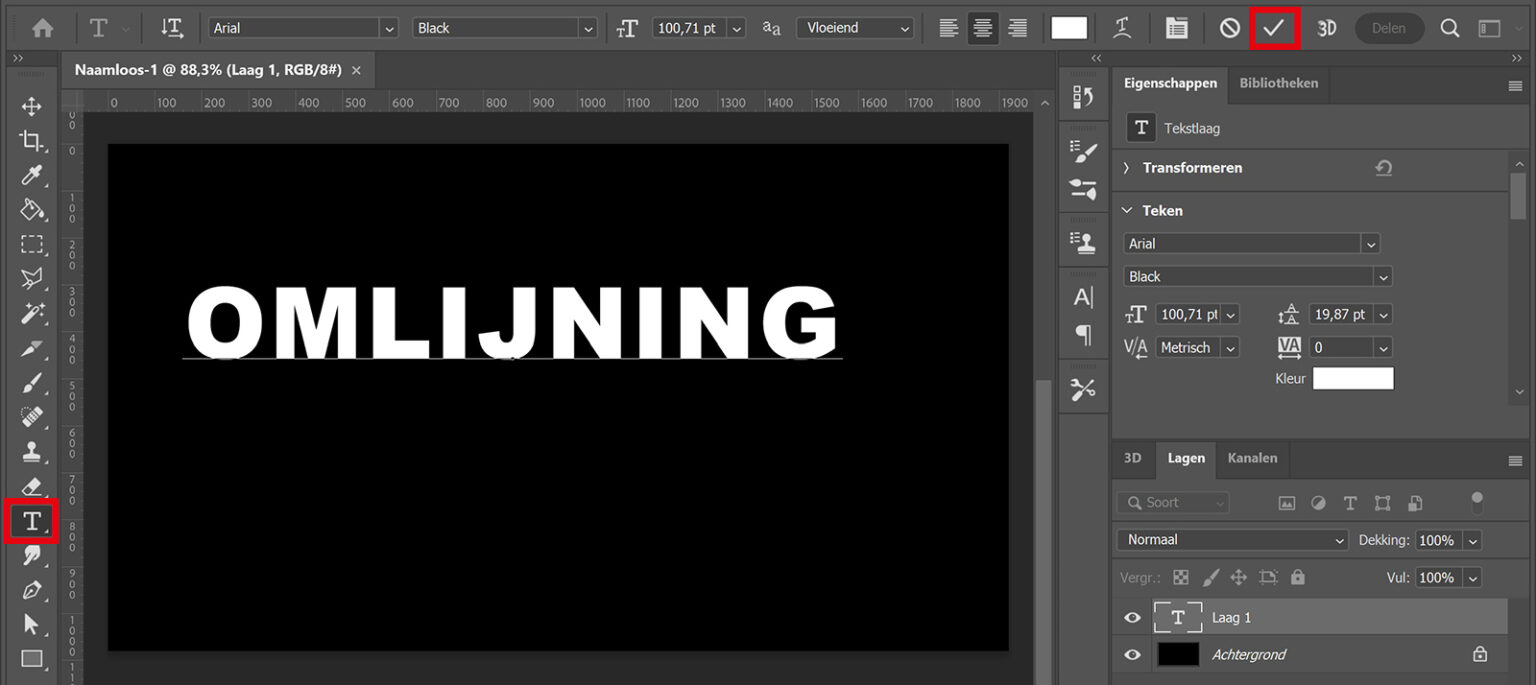Open the Bibliotheken tab
Image resolution: width=1536 pixels, height=685 pixels.
pyautogui.click(x=1278, y=85)
